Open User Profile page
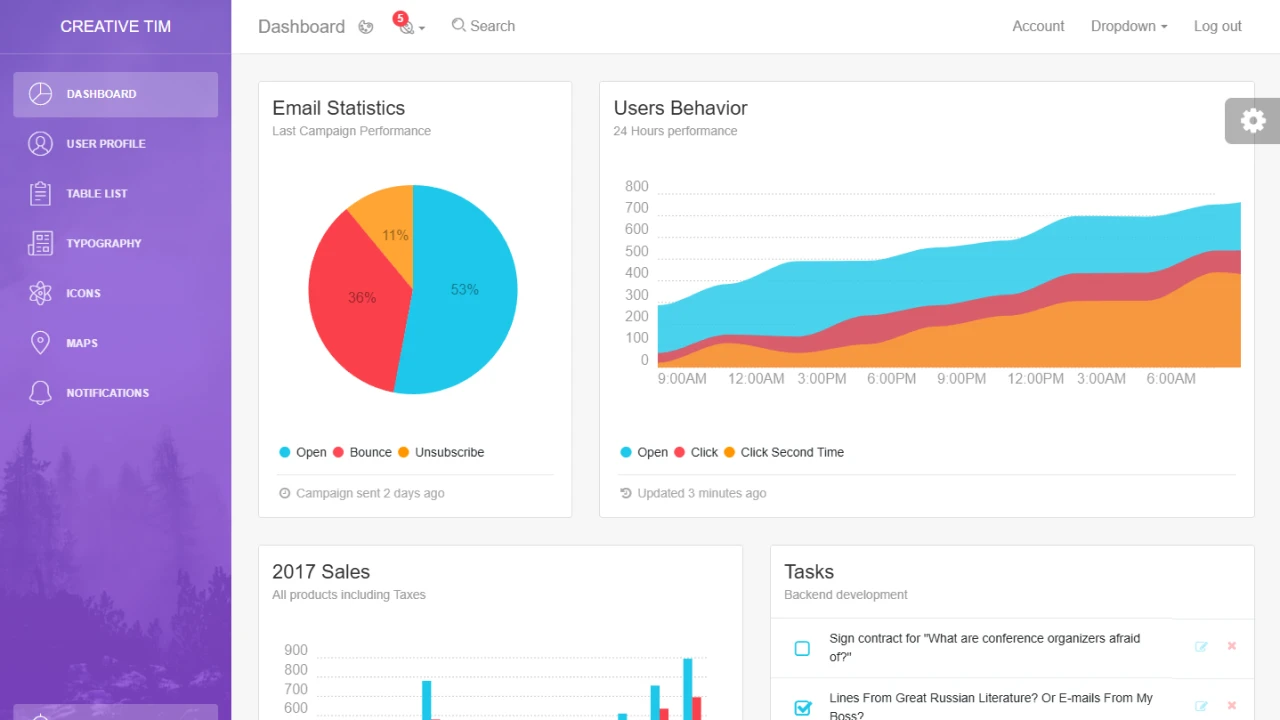Screen dimensions: 1280x720 tap(115, 144)
